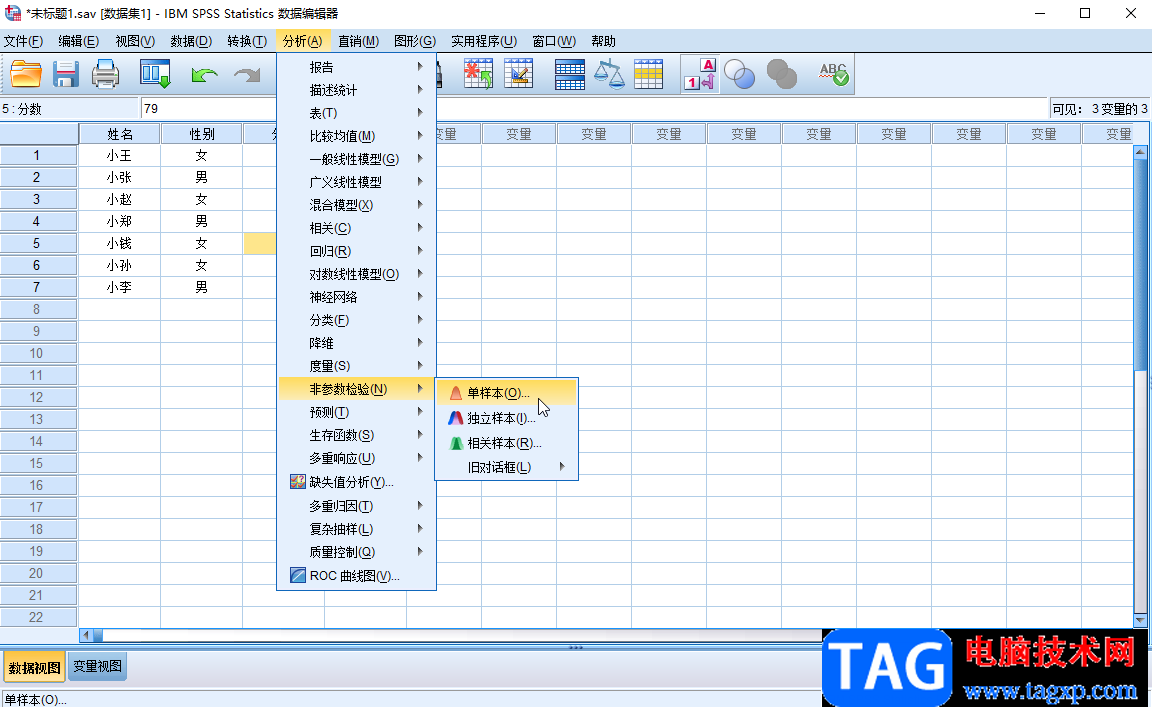Open 视图(V) menu
The height and width of the screenshot is (707, 1152).
coord(135,41)
